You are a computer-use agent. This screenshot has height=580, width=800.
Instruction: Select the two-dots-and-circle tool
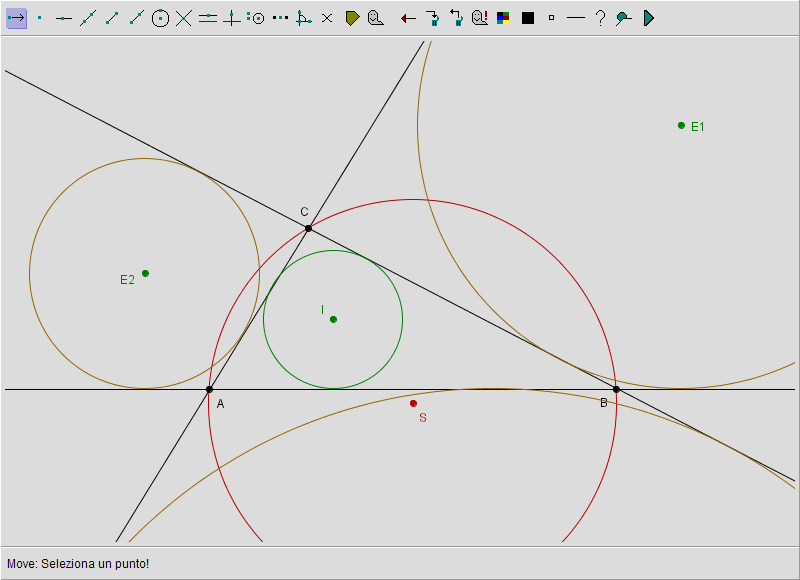pyautogui.click(x=256, y=18)
